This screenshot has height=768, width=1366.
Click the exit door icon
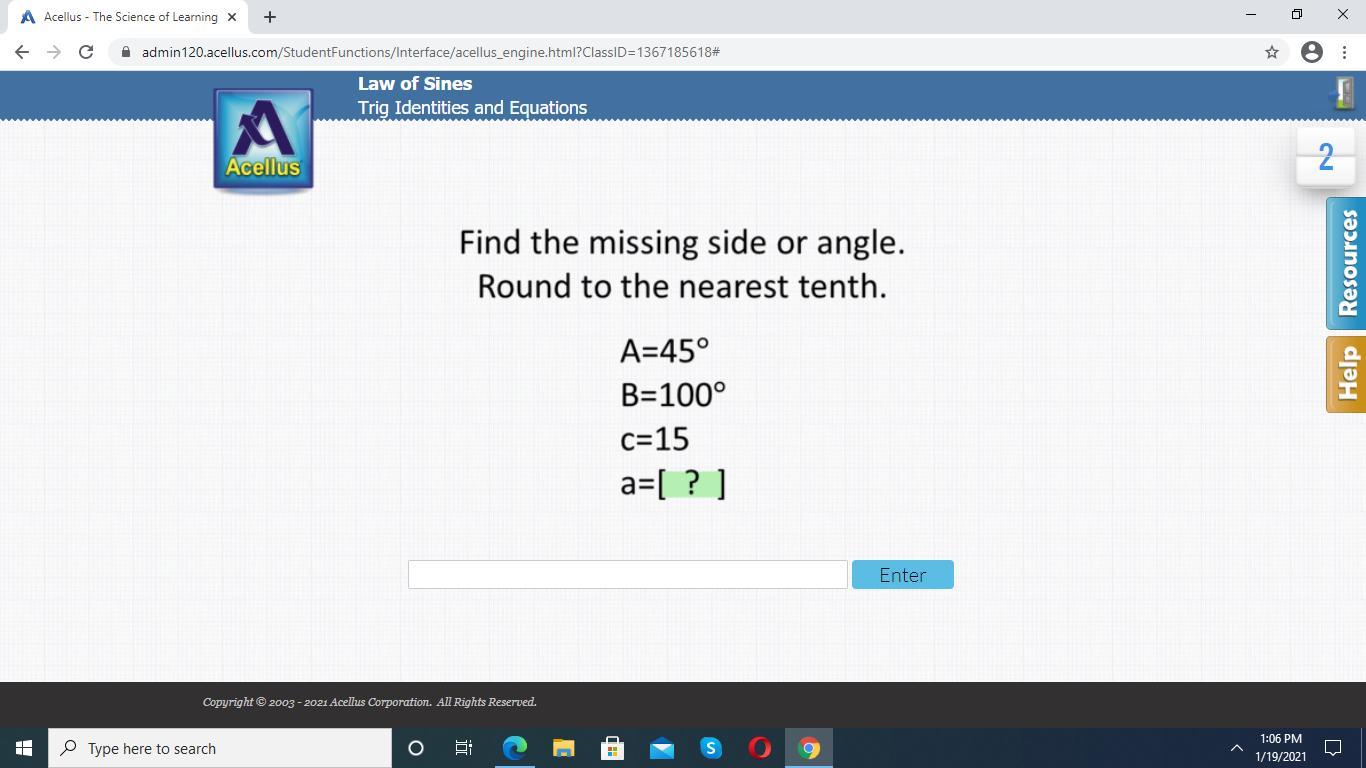[x=1343, y=94]
